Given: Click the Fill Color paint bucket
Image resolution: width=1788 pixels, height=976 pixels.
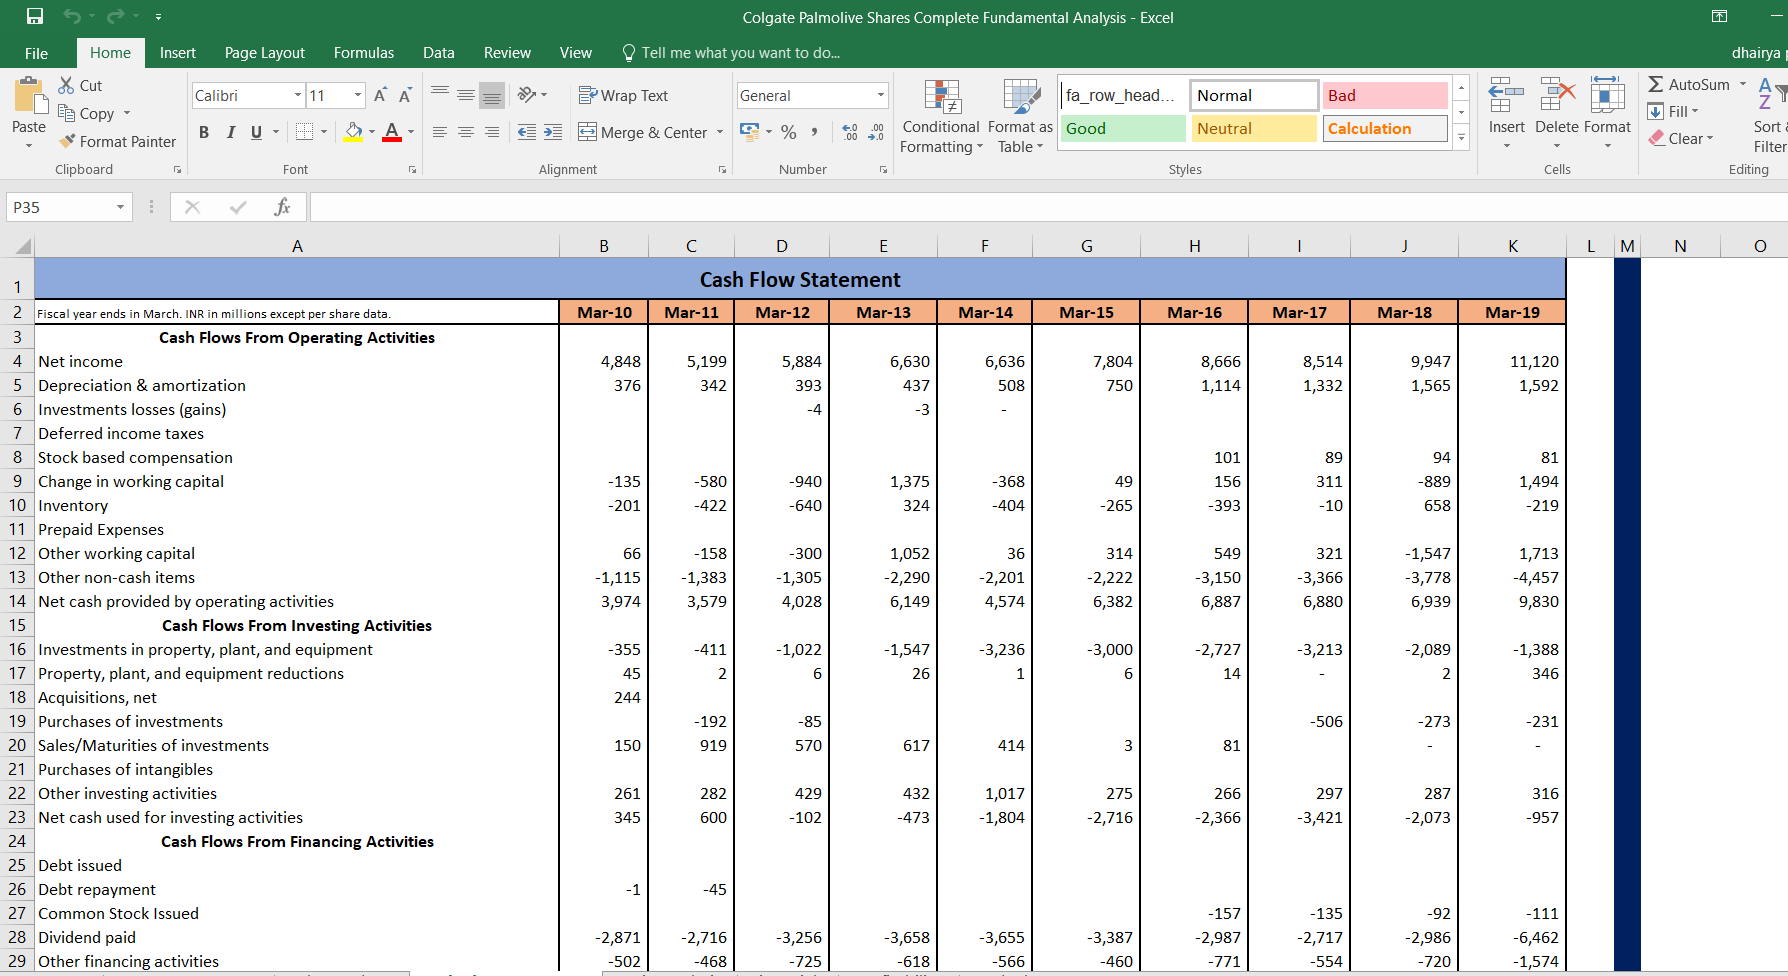Looking at the screenshot, I should (x=354, y=132).
